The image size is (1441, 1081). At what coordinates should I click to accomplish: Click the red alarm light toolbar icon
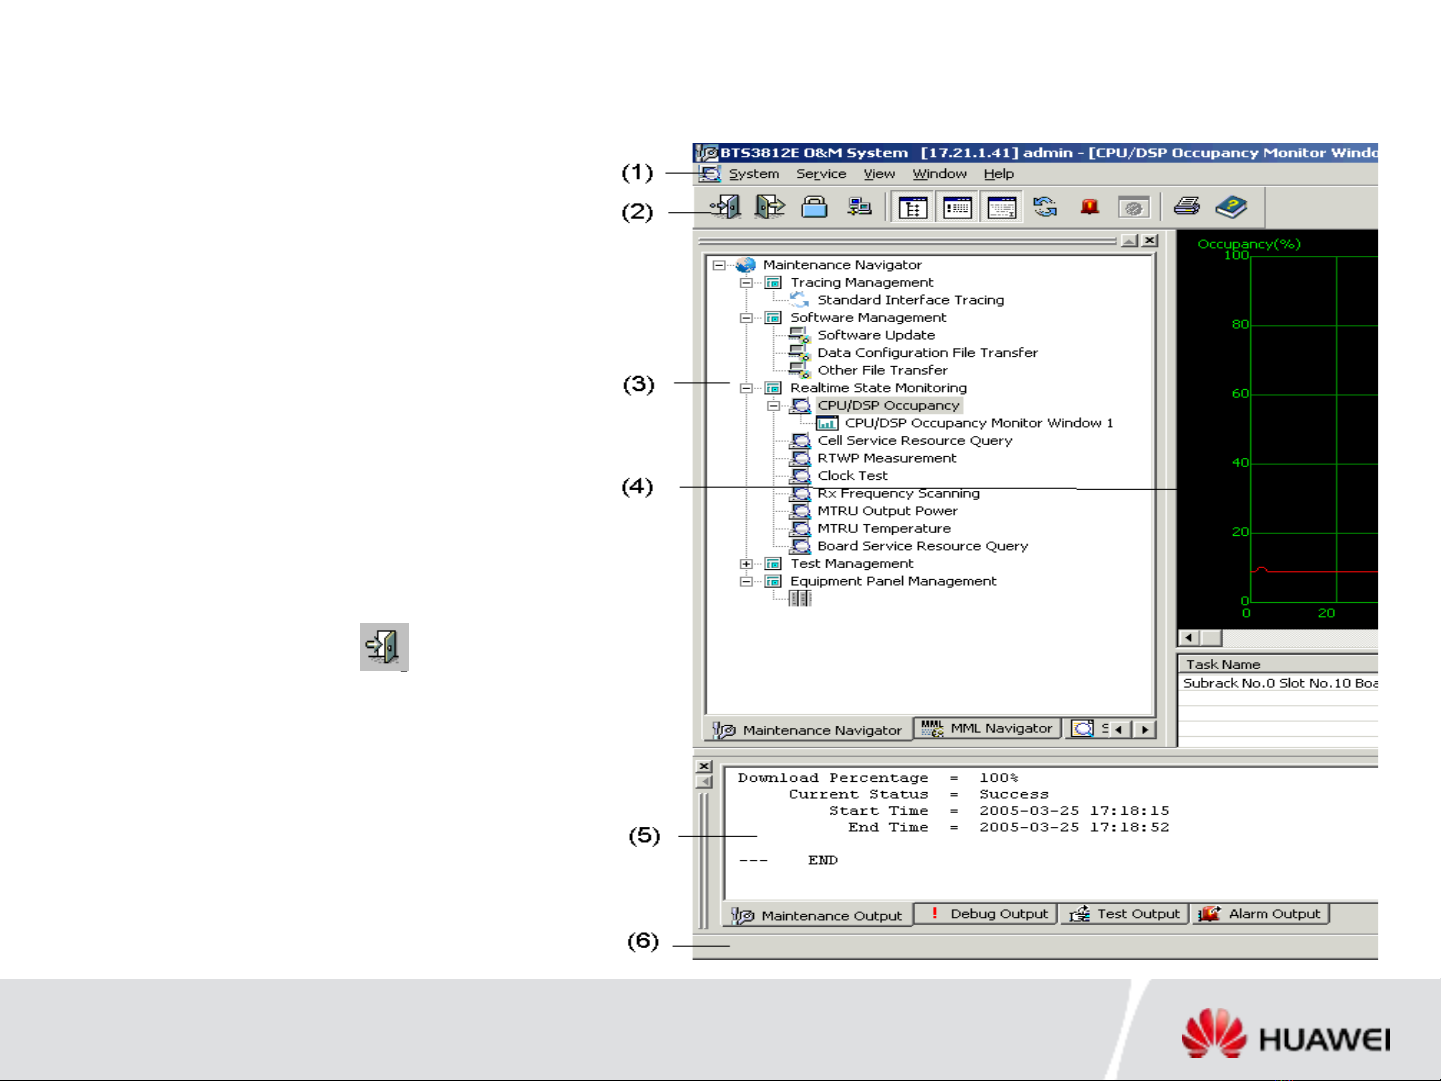click(1089, 207)
